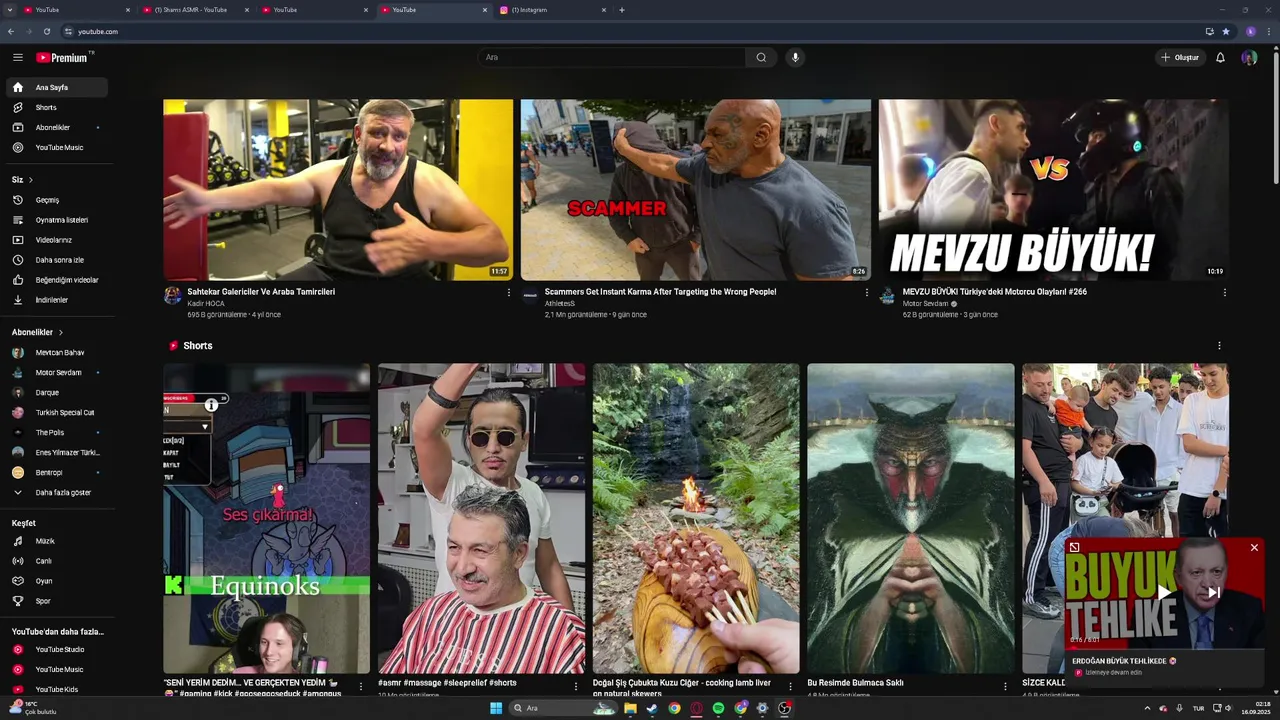
Task: Switch to Instagram browser tab
Action: pyautogui.click(x=553, y=10)
